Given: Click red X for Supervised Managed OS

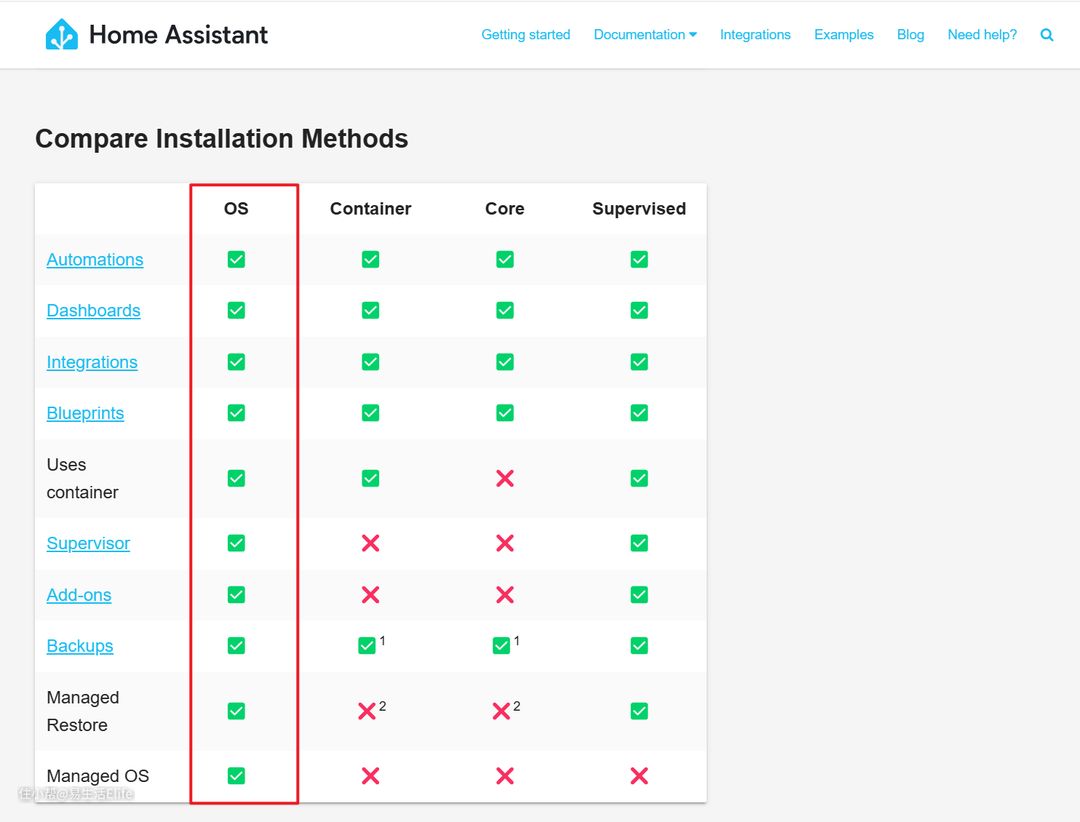Looking at the screenshot, I should pos(639,776).
